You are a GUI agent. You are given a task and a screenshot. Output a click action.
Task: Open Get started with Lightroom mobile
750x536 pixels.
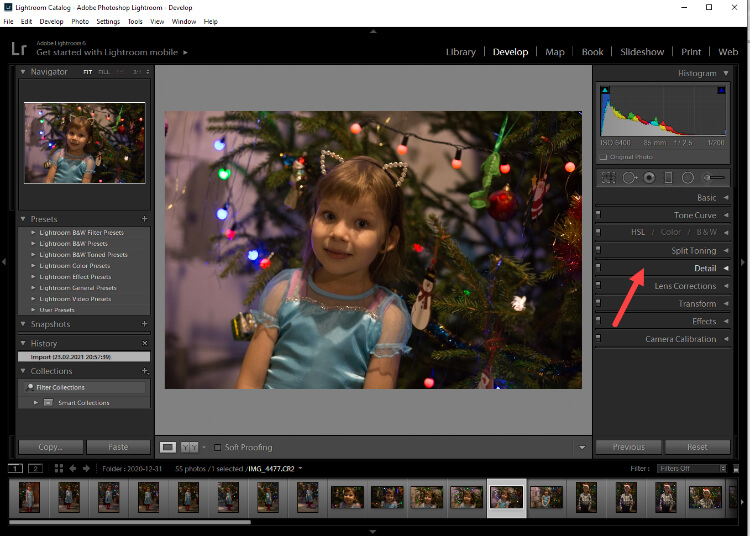click(x=112, y=52)
